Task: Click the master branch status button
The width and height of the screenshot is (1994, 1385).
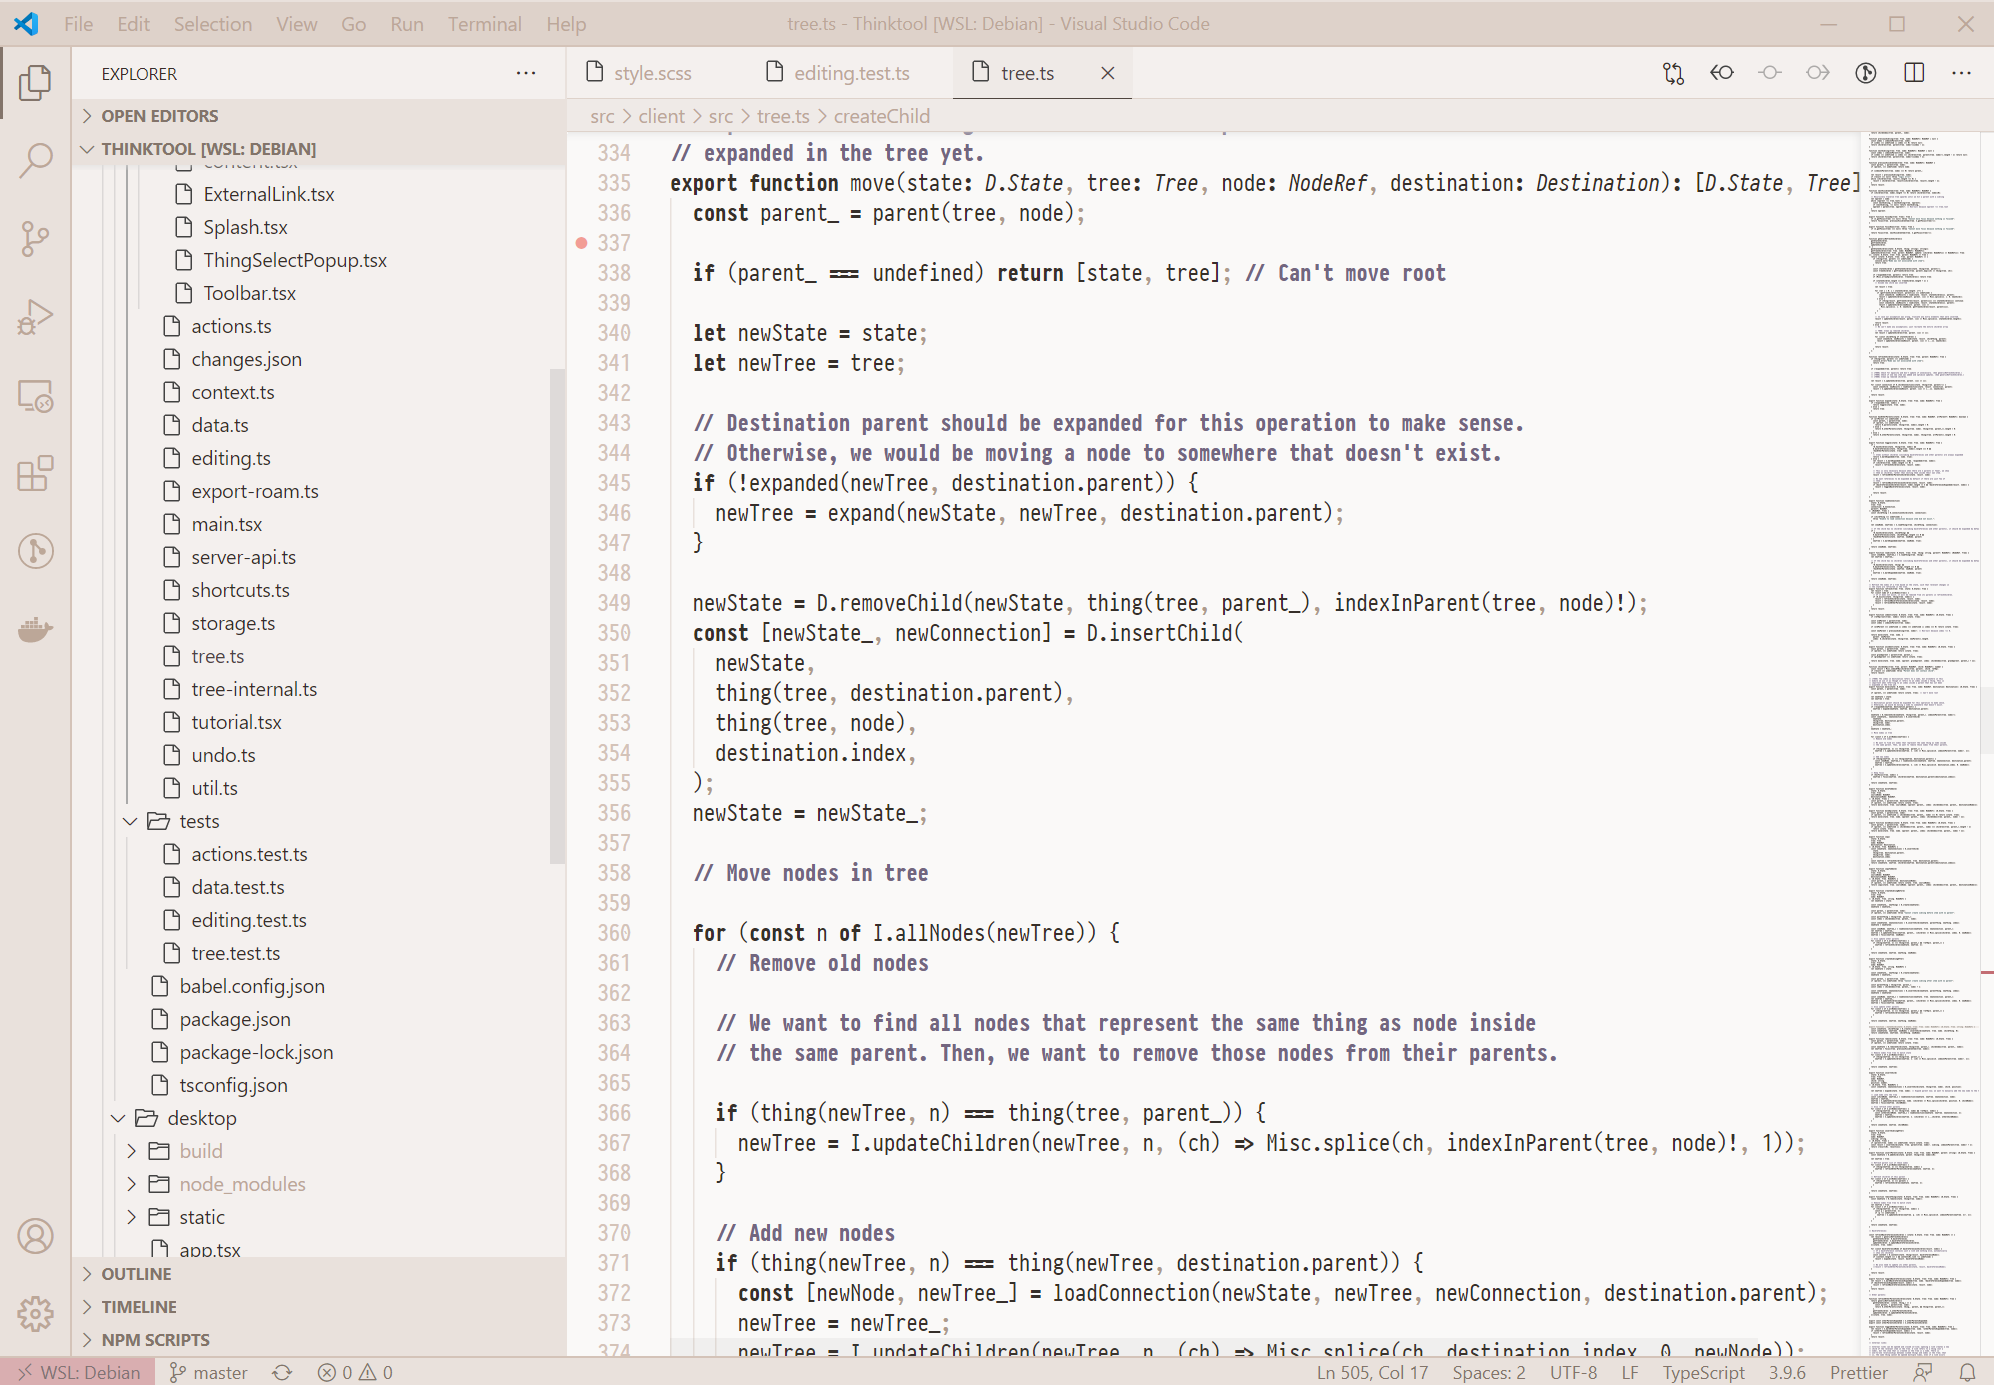Action: (x=208, y=1372)
